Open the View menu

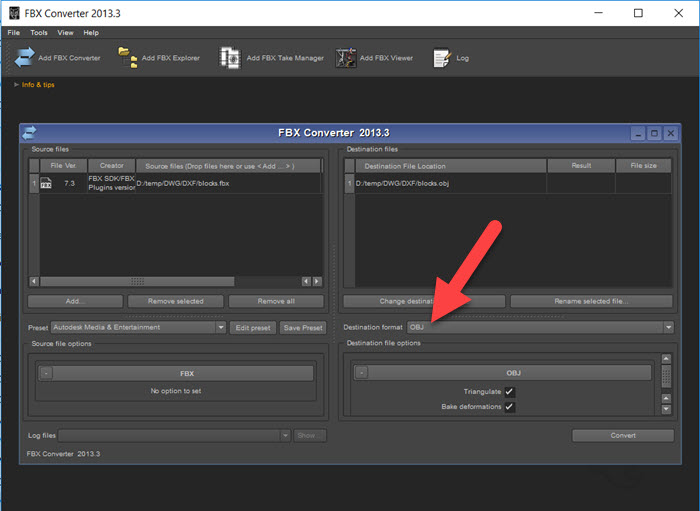coord(65,33)
